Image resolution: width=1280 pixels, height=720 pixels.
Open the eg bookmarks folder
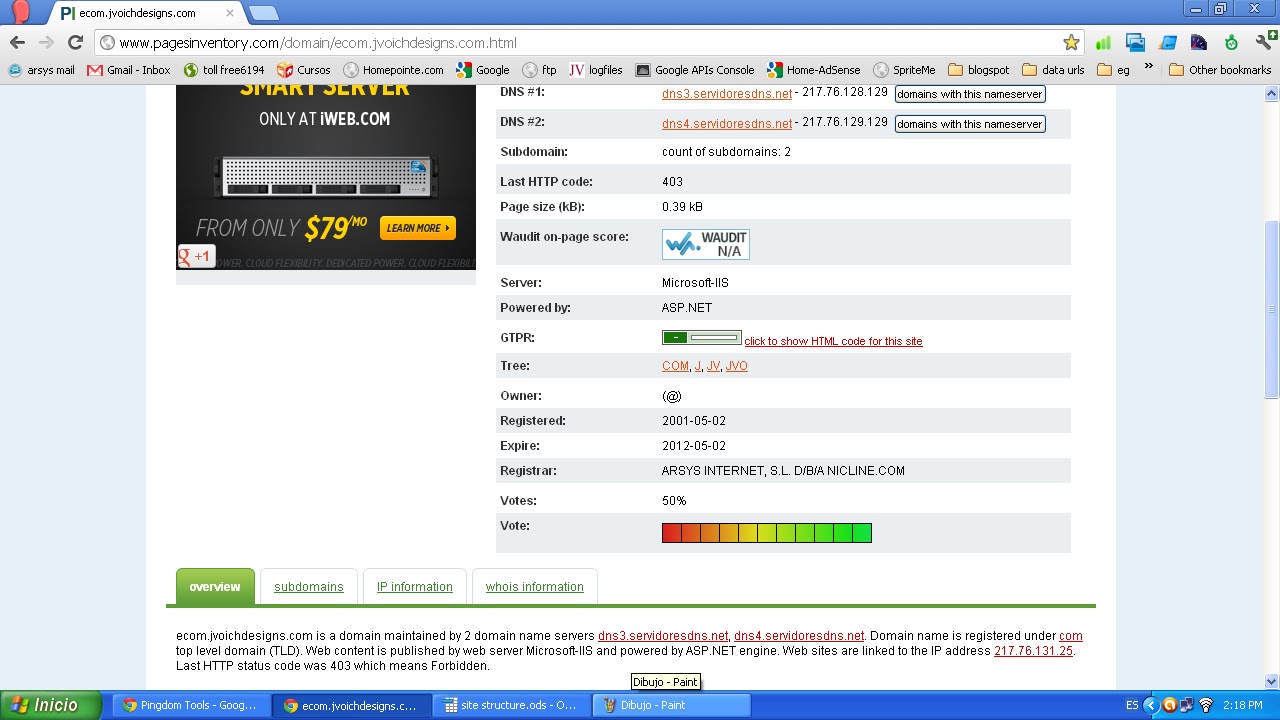coord(1113,70)
